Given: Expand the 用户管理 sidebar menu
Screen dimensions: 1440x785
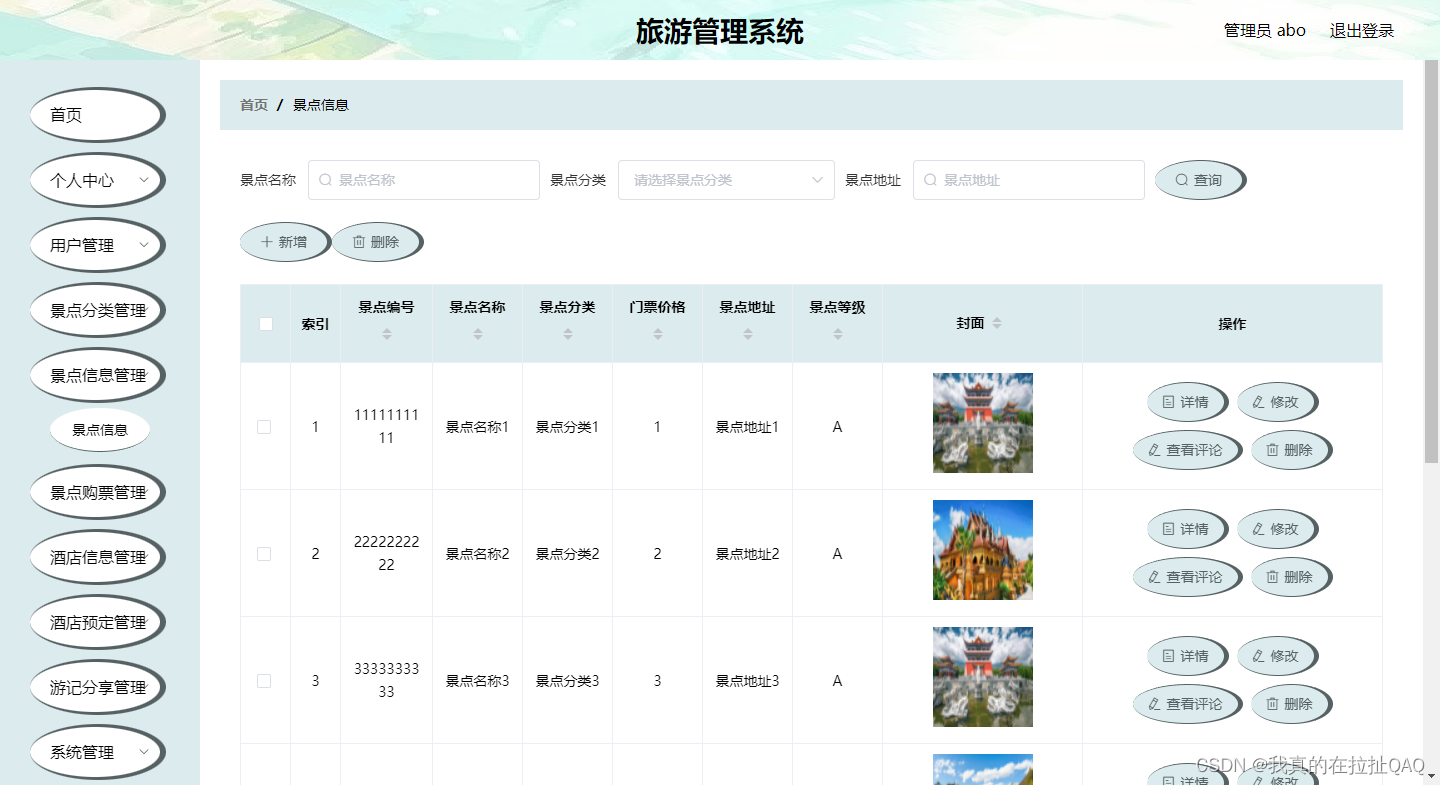Looking at the screenshot, I should [97, 245].
